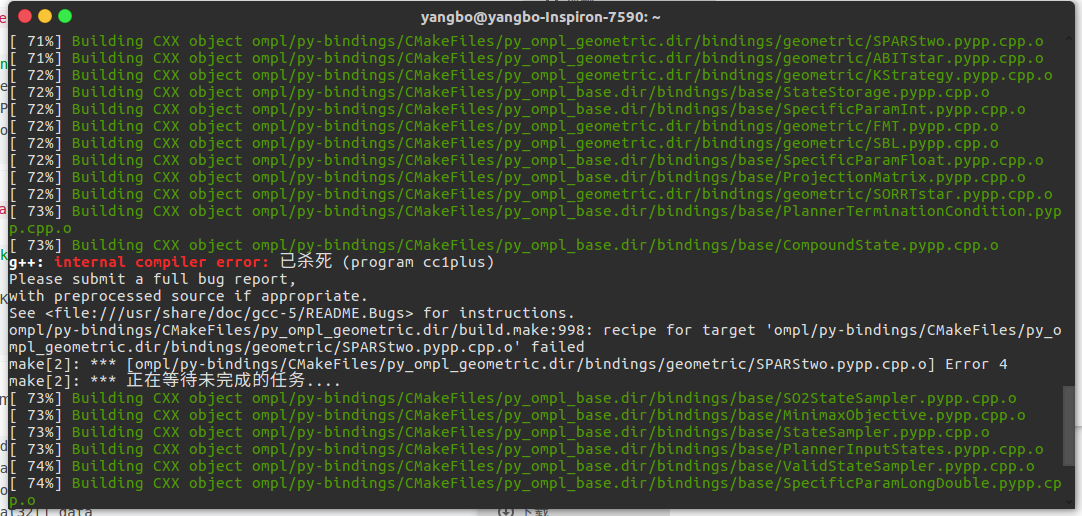
Task: Click the red 'internal compiler error' text
Action: click(162, 262)
